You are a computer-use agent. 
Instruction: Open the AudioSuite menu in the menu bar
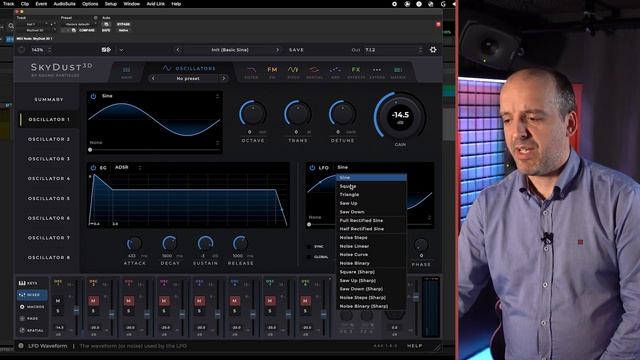64,4
